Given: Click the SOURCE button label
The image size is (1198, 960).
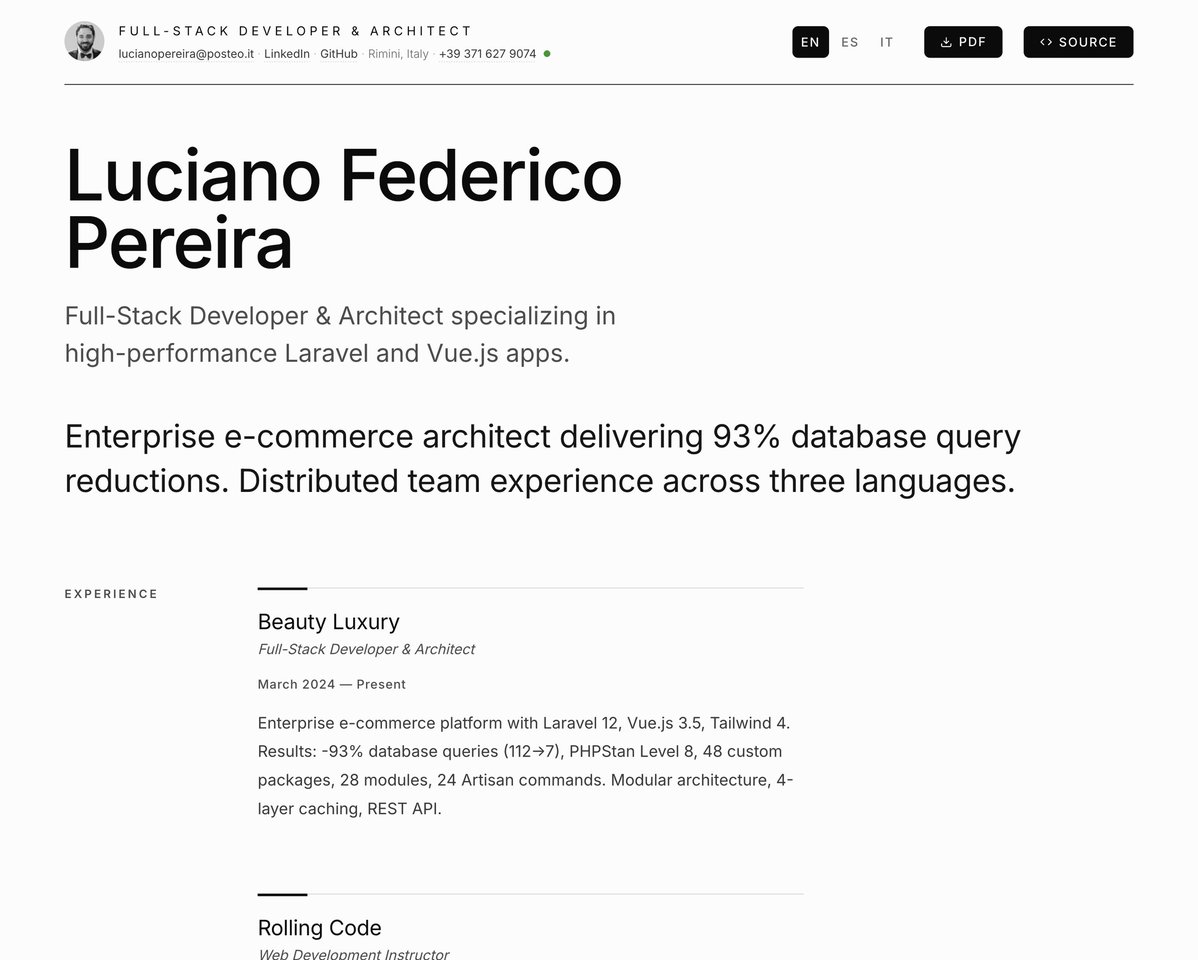Looking at the screenshot, I should pyautogui.click(x=1087, y=42).
